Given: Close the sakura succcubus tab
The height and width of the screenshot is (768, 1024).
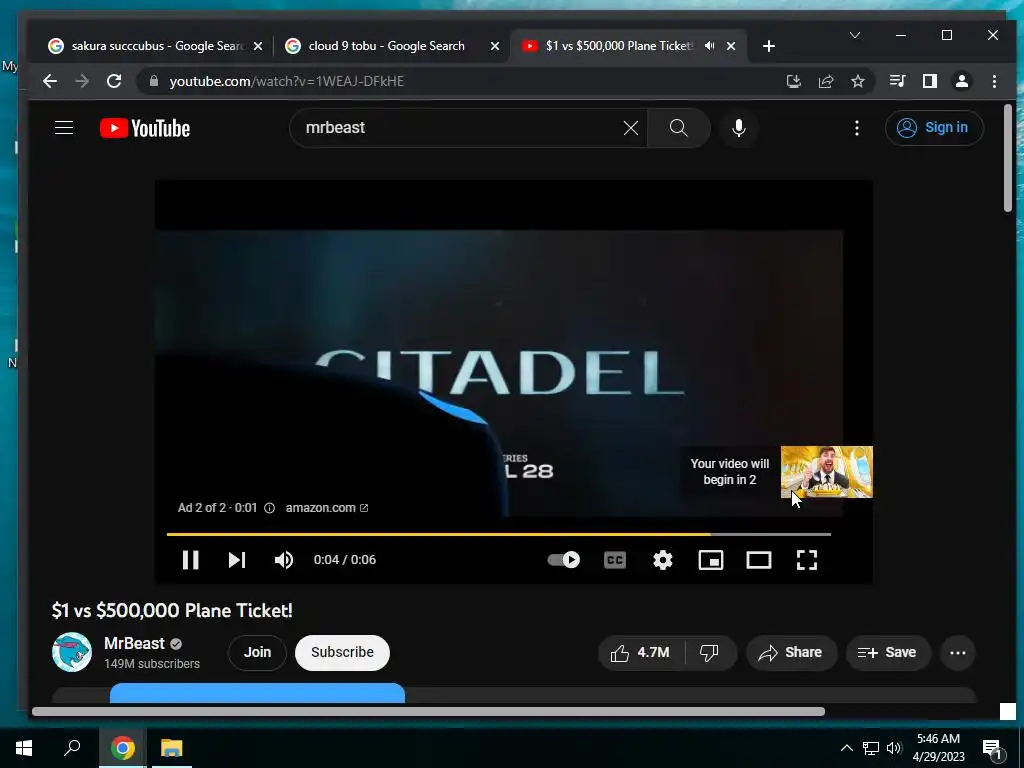Looking at the screenshot, I should point(258,46).
